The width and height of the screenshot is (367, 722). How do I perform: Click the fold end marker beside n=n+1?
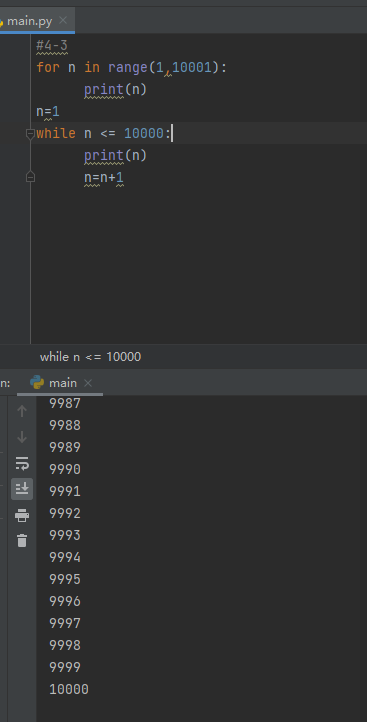(30, 177)
